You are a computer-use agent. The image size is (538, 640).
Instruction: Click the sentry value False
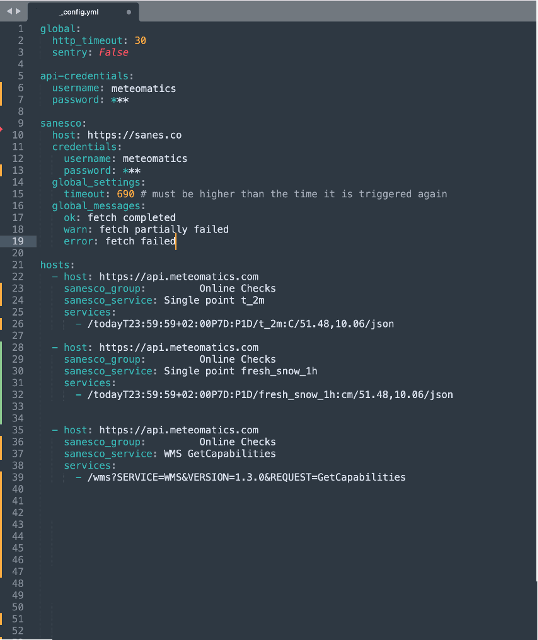coord(113,53)
